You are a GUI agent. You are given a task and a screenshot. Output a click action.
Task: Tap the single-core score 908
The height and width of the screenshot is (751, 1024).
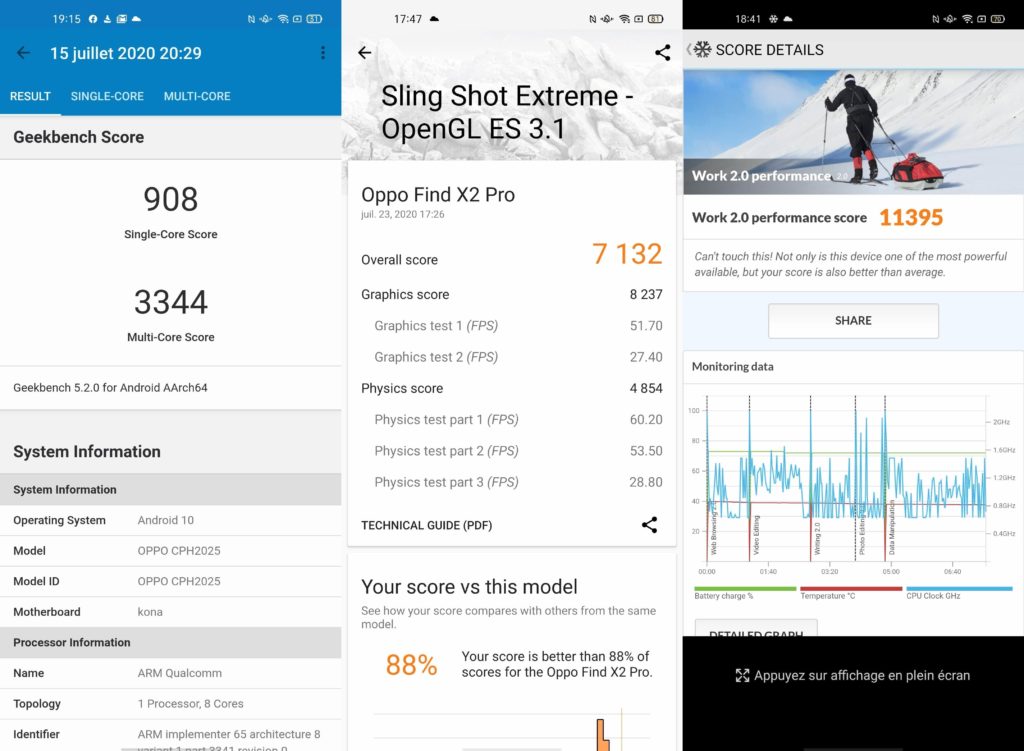(x=170, y=199)
